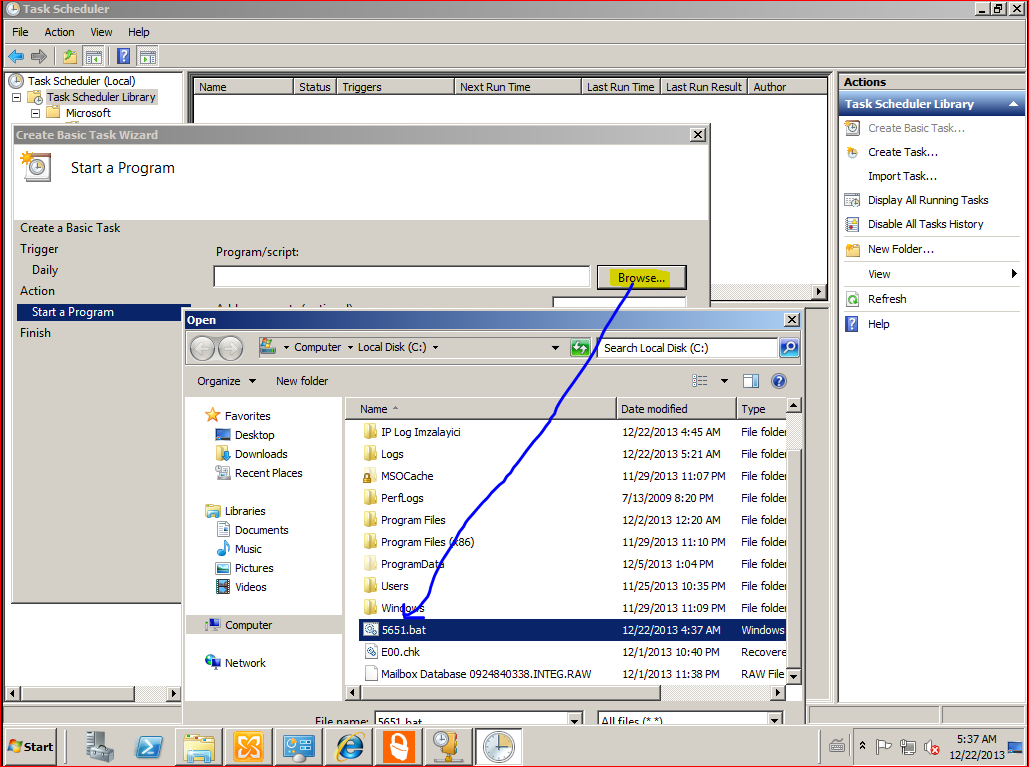Click Create Task... in Actions pane

902,152
